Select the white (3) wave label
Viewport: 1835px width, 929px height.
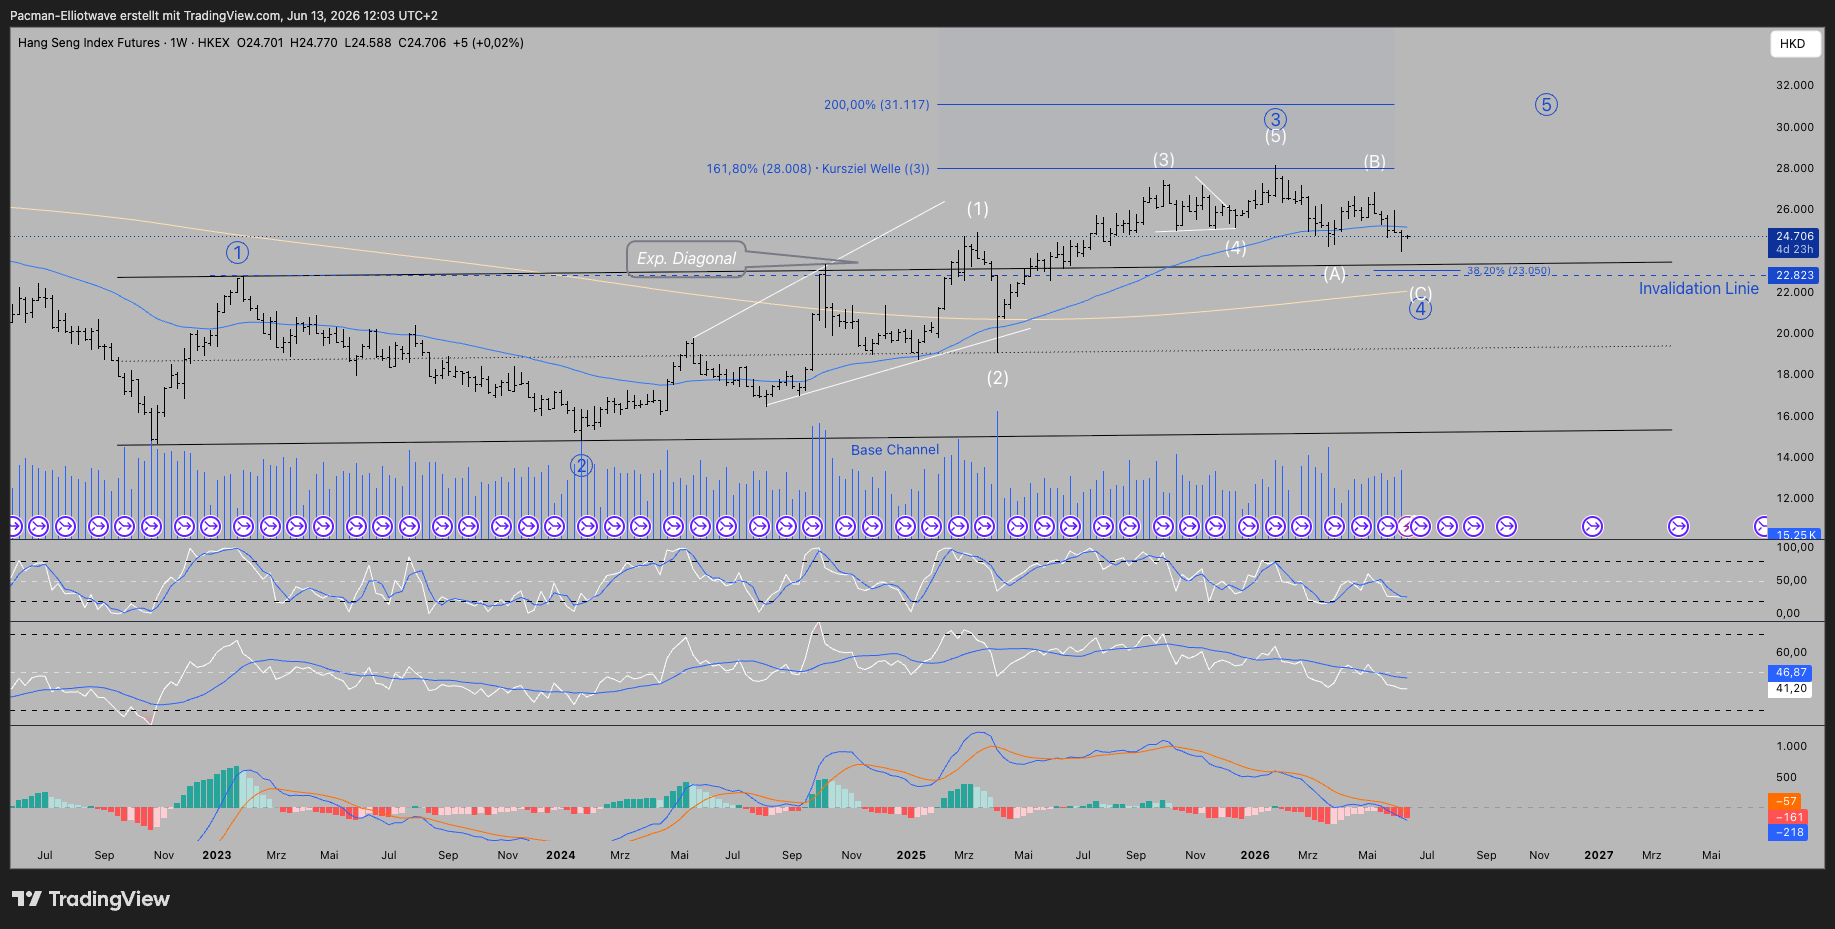[1163, 160]
